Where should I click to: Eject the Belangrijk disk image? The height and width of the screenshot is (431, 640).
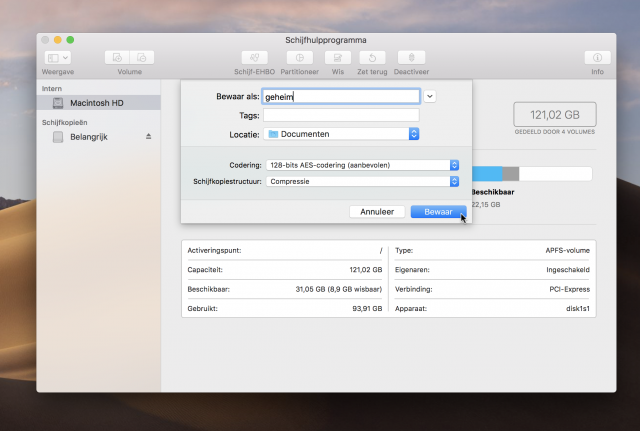(149, 136)
